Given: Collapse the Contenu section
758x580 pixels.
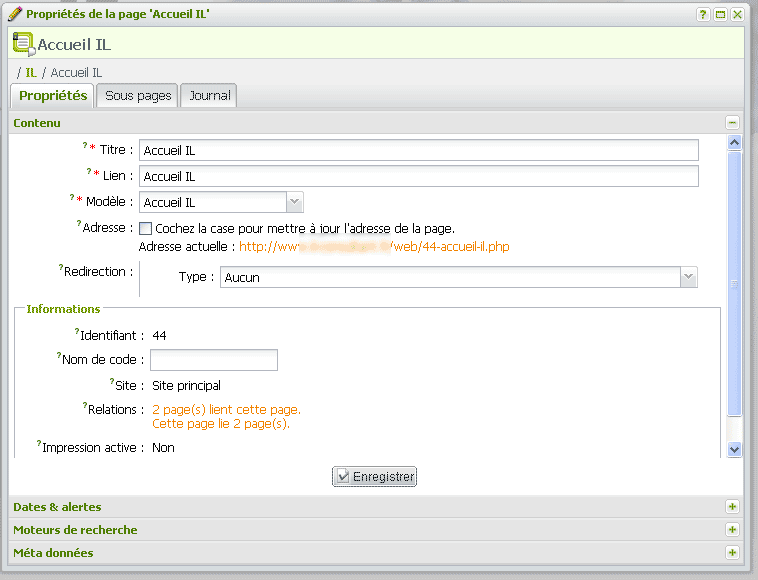Looking at the screenshot, I should (x=732, y=122).
